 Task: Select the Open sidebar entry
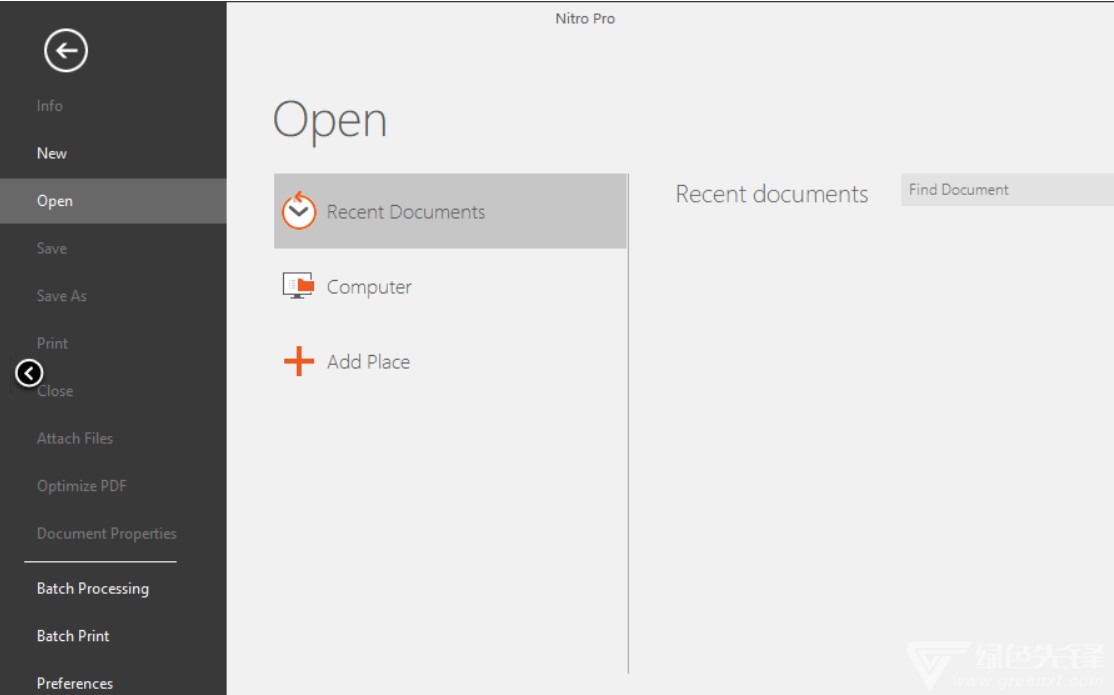tap(113, 201)
